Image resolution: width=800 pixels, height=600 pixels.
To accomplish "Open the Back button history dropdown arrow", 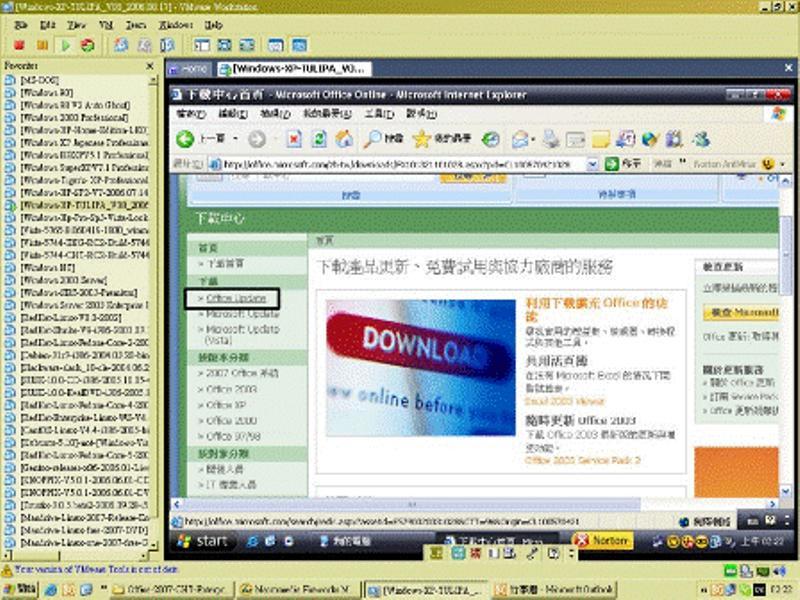I will coord(235,139).
